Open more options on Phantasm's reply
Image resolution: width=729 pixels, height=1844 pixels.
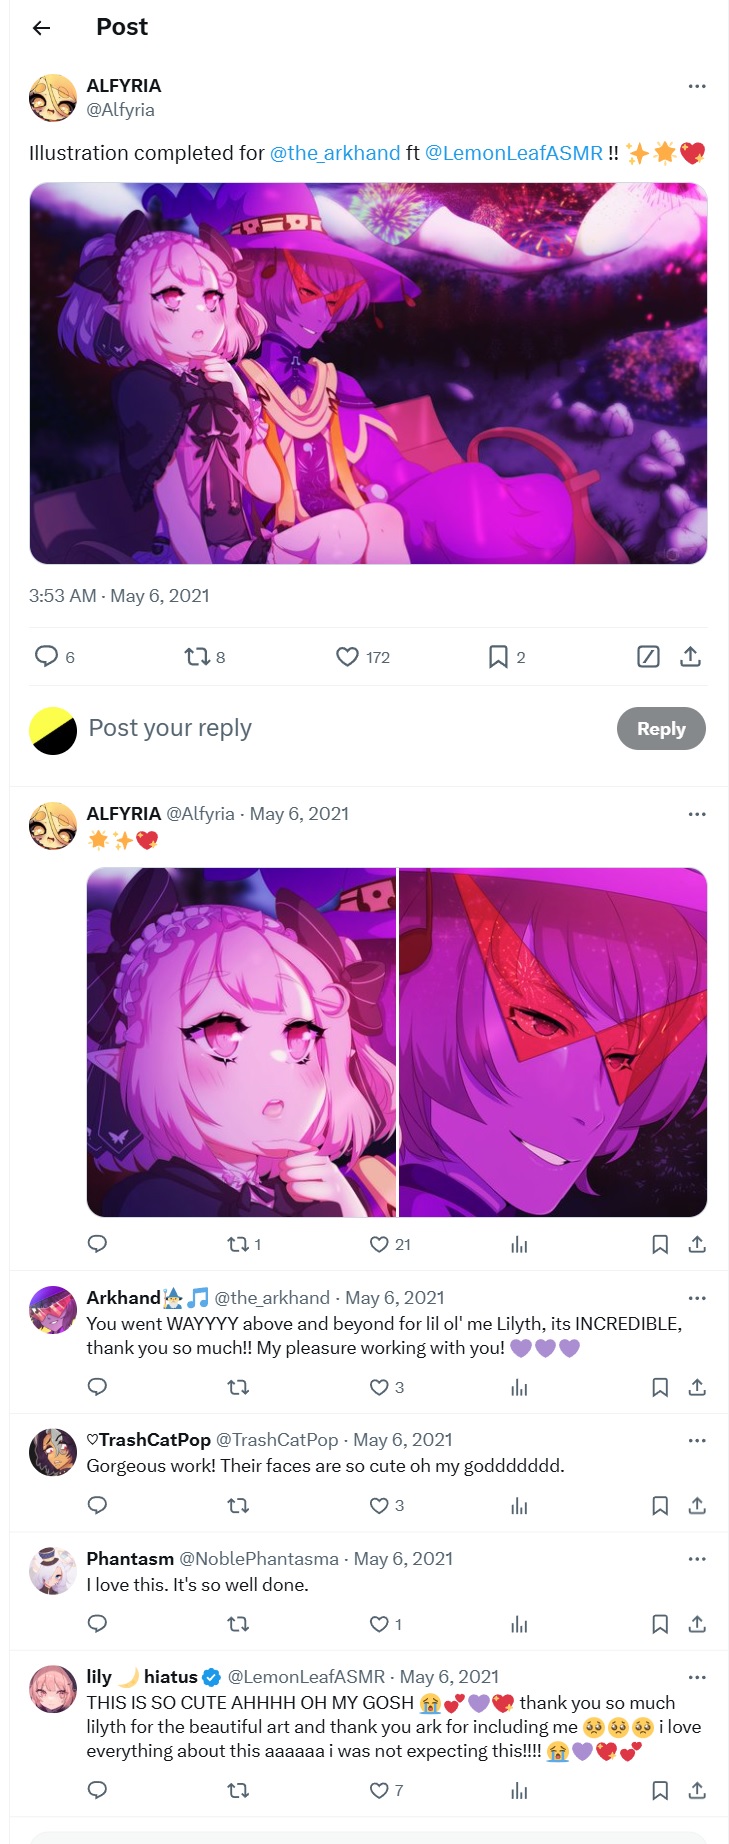point(697,1559)
